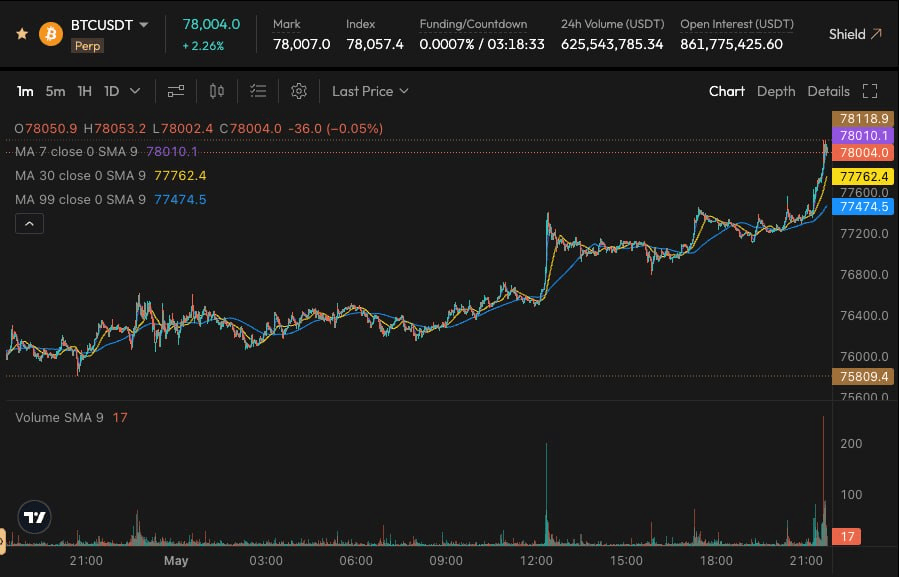
Task: Change the candlestick chart type icon
Action: (x=217, y=91)
